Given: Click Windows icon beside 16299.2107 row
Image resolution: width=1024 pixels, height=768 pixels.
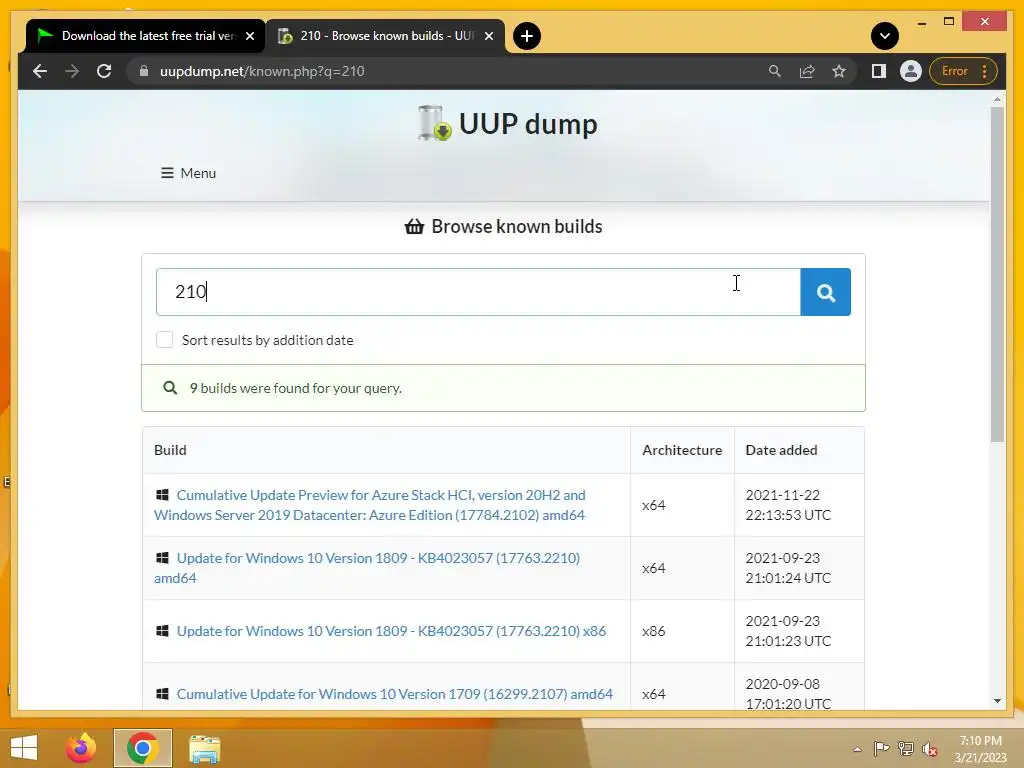Looking at the screenshot, I should point(162,694).
